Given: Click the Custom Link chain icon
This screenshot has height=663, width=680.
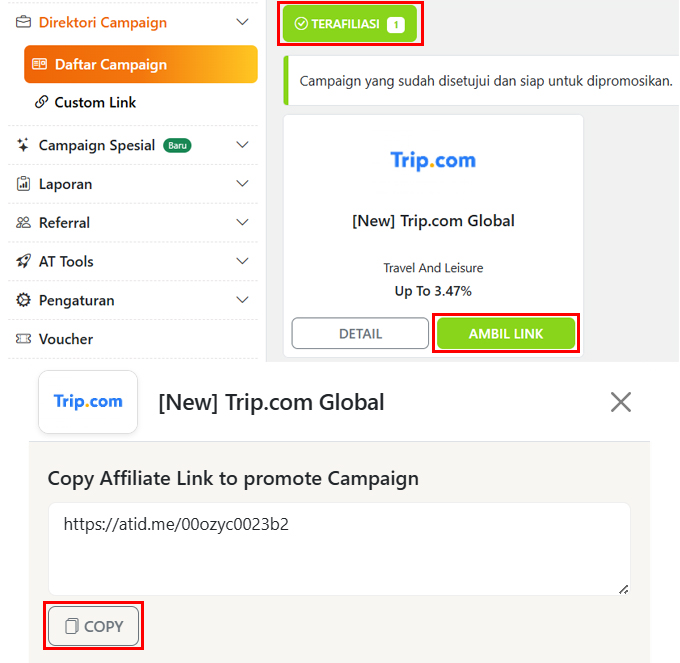Looking at the screenshot, I should [x=41, y=102].
